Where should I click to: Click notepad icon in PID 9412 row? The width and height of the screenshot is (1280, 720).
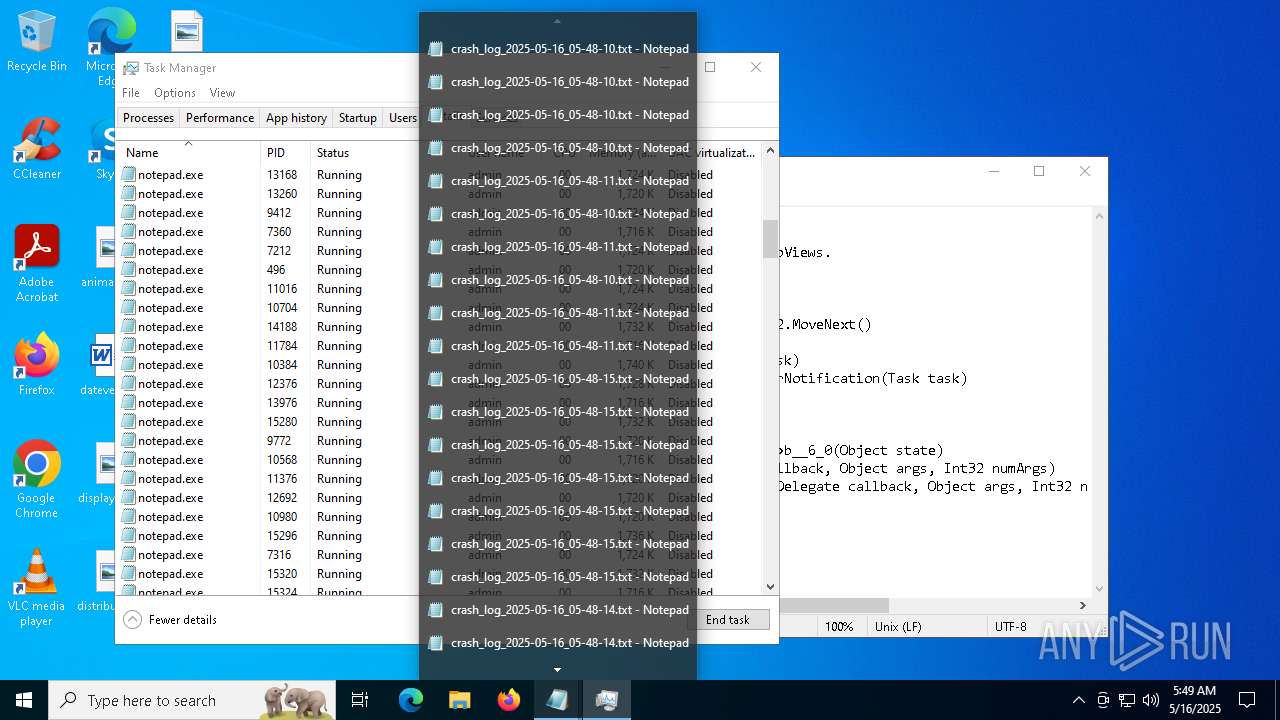point(128,212)
